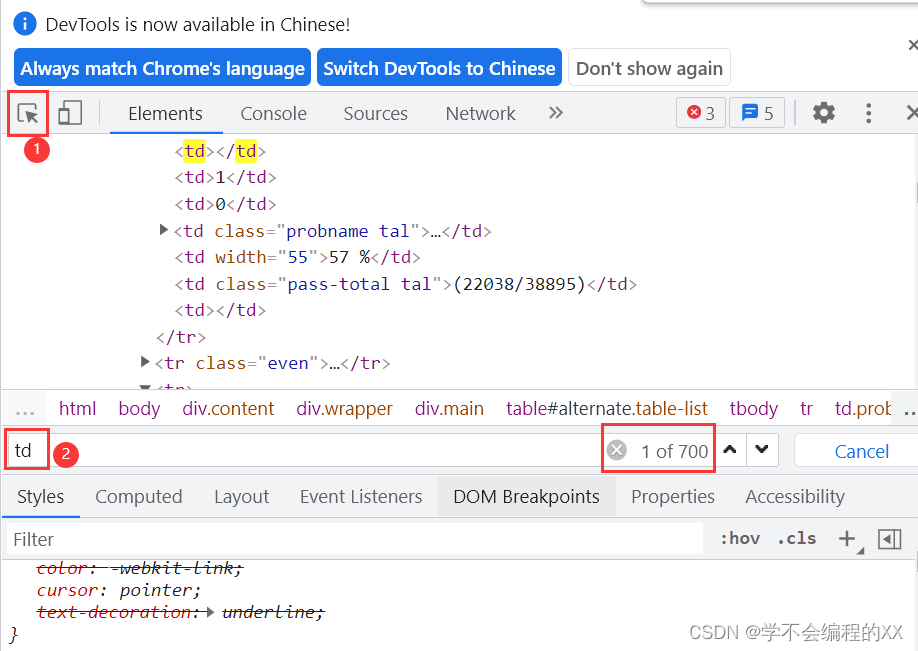The width and height of the screenshot is (918, 651).
Task: Toggle the computed styles sidebar icon
Action: coord(889,539)
